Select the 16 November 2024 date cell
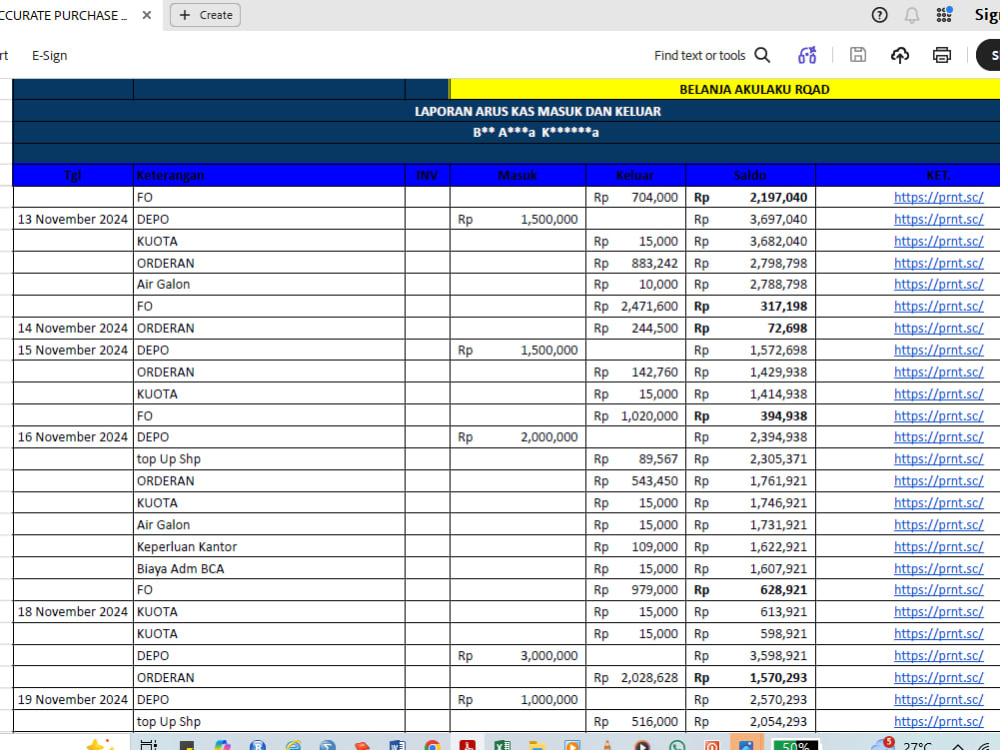 (73, 437)
